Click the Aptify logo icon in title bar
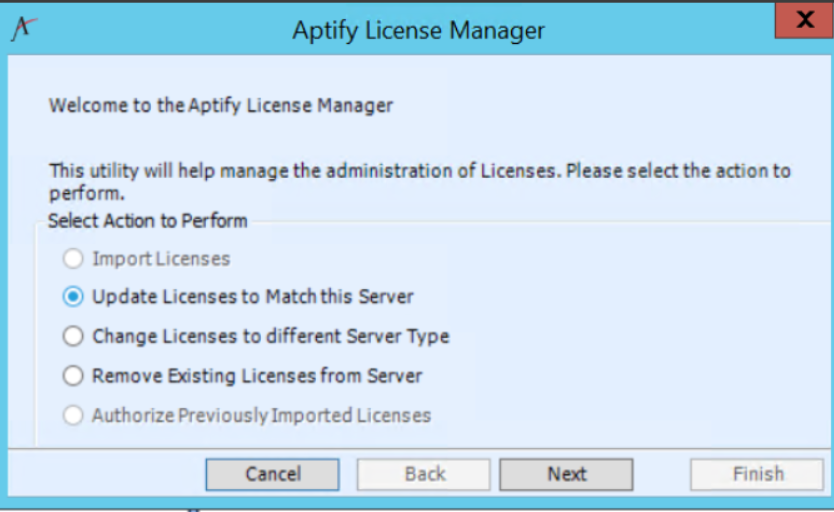The width and height of the screenshot is (834, 512). click(24, 28)
